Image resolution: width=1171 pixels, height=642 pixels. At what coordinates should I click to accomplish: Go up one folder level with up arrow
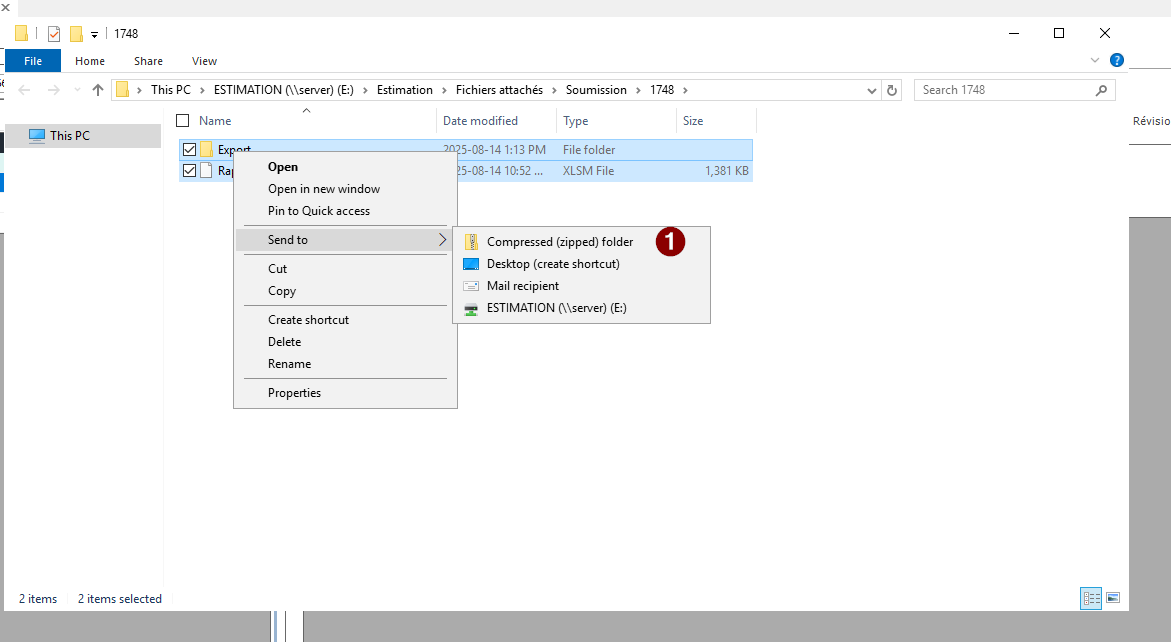coord(97,90)
